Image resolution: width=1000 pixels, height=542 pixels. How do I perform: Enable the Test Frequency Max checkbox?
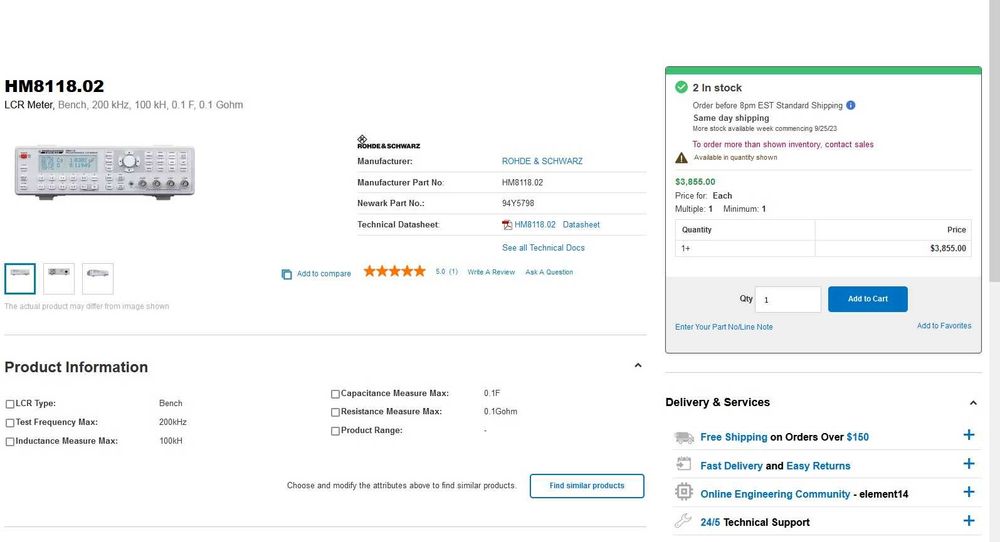[x=10, y=423]
